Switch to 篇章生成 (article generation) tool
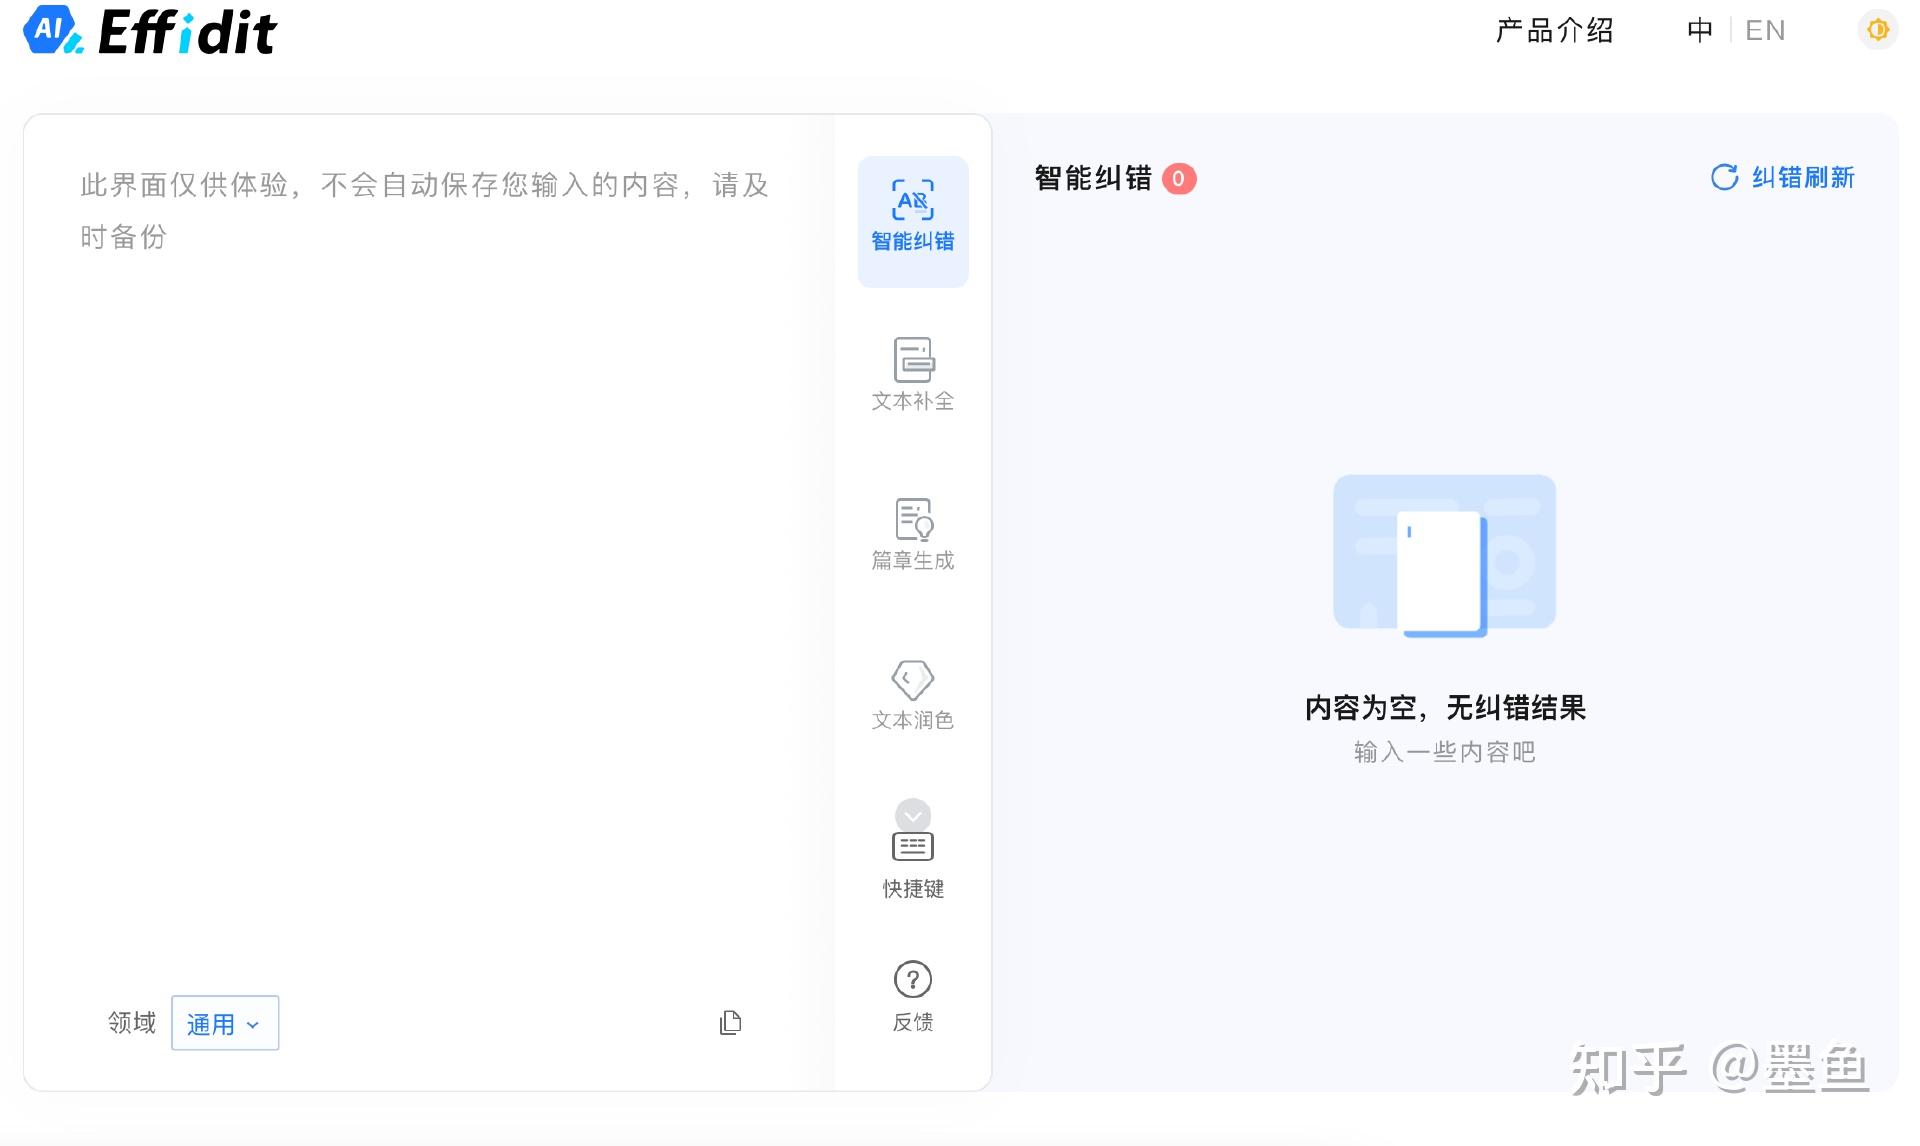The image size is (1920, 1146). [x=911, y=535]
